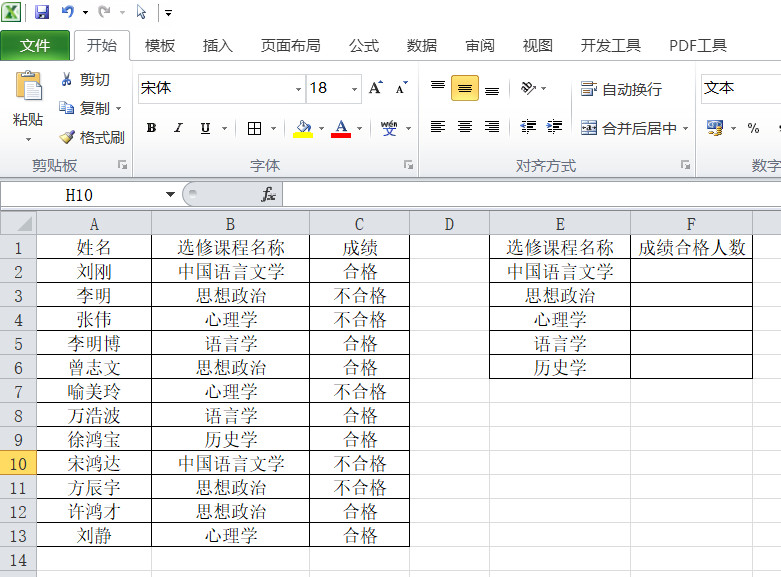The image size is (781, 577).
Task: Center text horizontally
Action: (x=465, y=127)
